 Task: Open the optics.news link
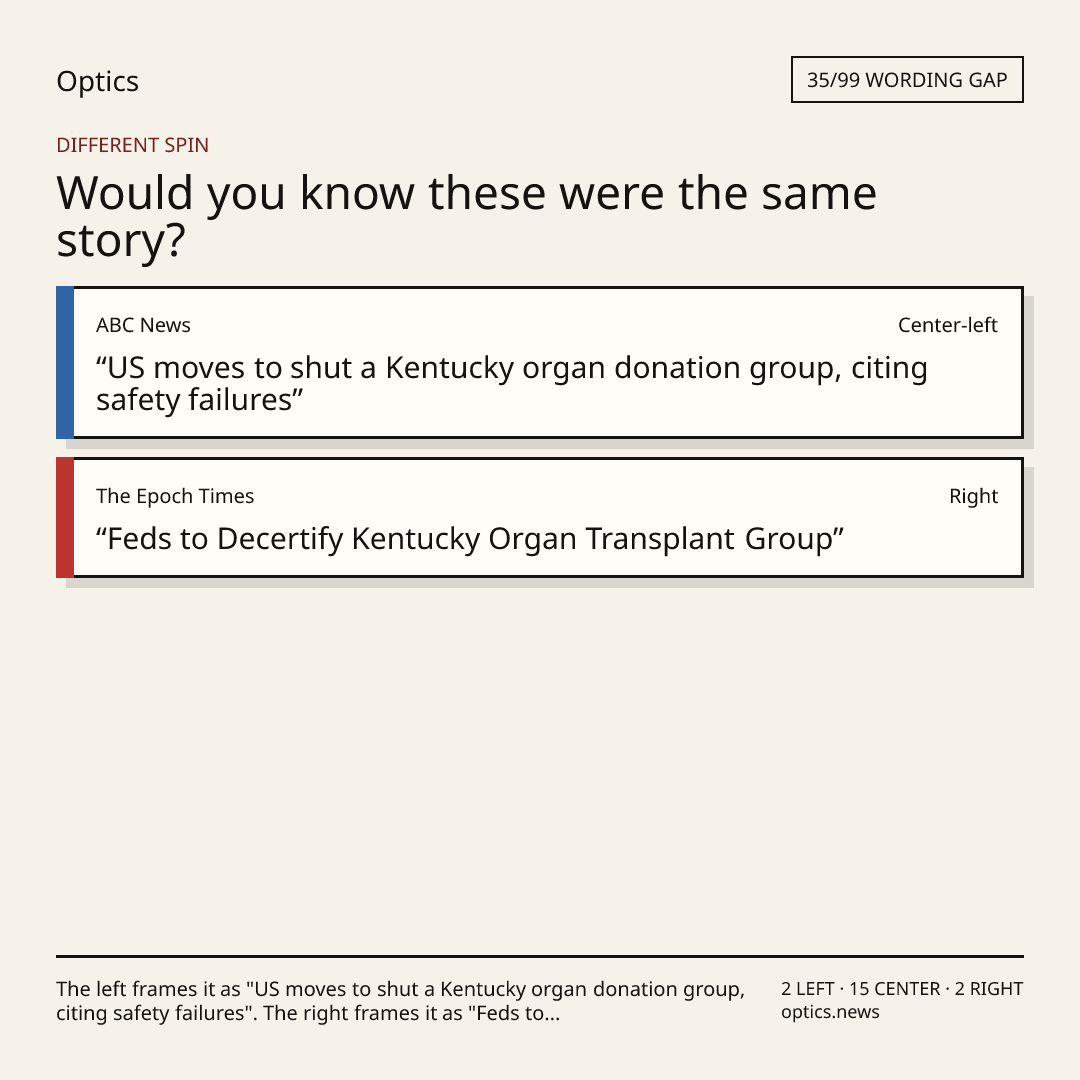point(830,1012)
